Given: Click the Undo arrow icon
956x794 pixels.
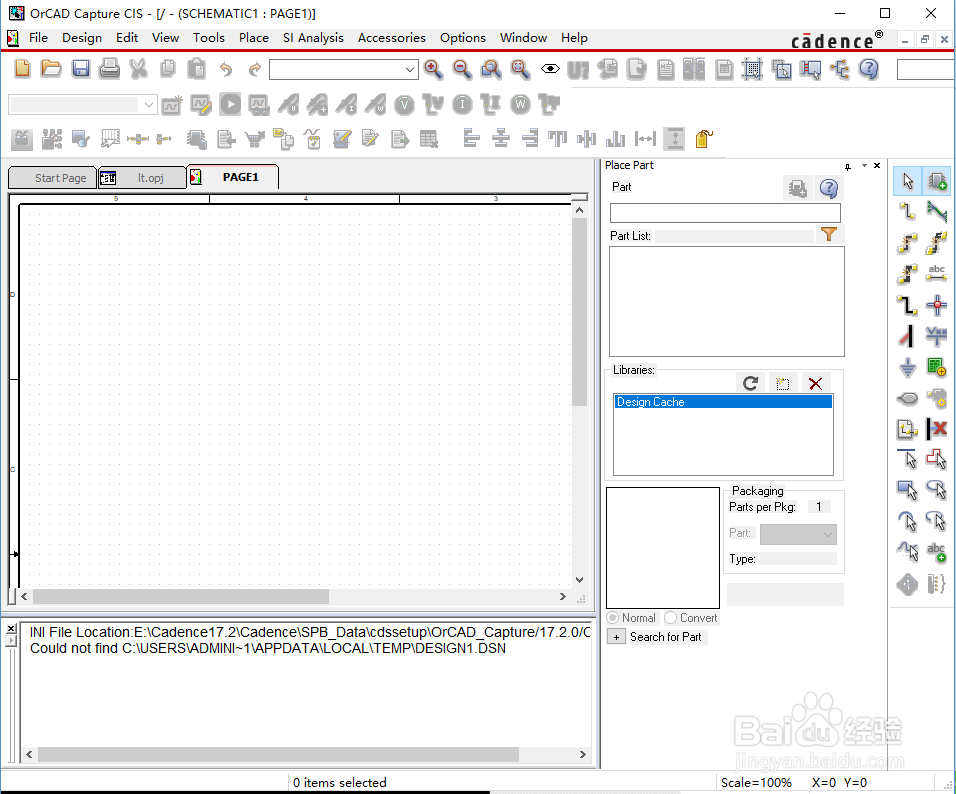Looking at the screenshot, I should click(226, 69).
